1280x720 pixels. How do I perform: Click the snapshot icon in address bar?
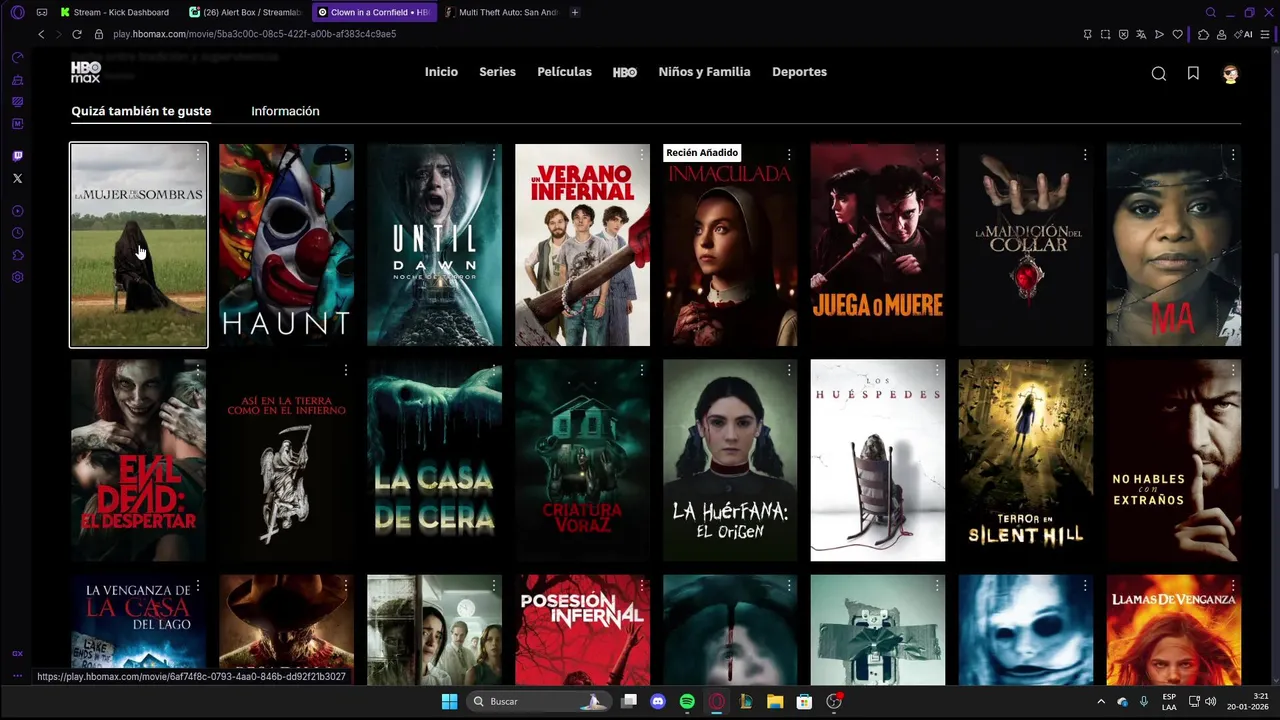coord(1105,34)
